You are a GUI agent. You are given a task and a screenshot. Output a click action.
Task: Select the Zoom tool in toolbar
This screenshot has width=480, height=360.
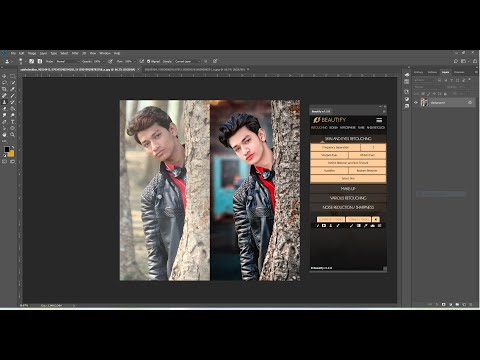tap(12, 135)
